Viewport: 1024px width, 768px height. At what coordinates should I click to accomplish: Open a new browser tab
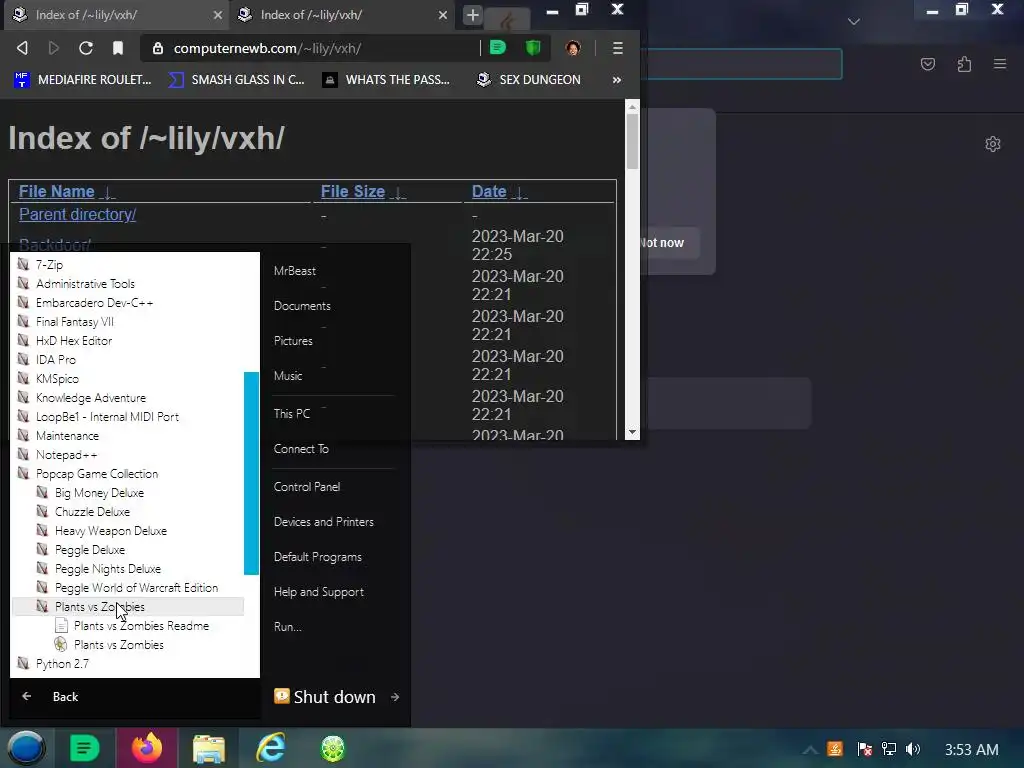click(472, 15)
